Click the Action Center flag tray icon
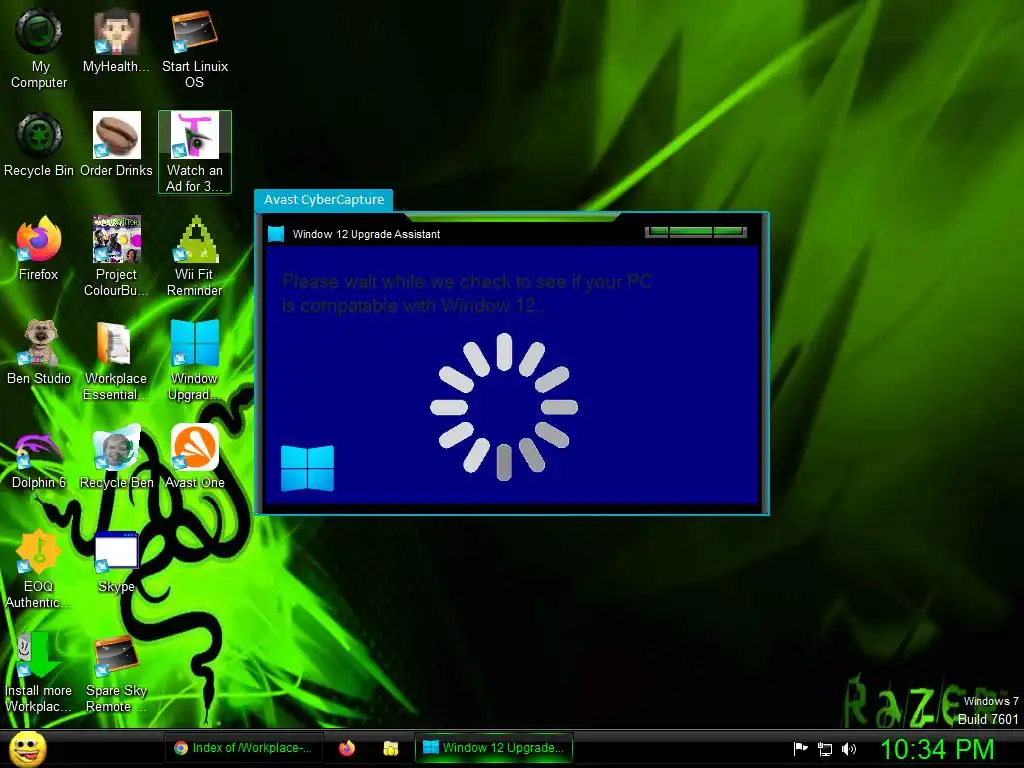The image size is (1024, 768). (x=800, y=749)
